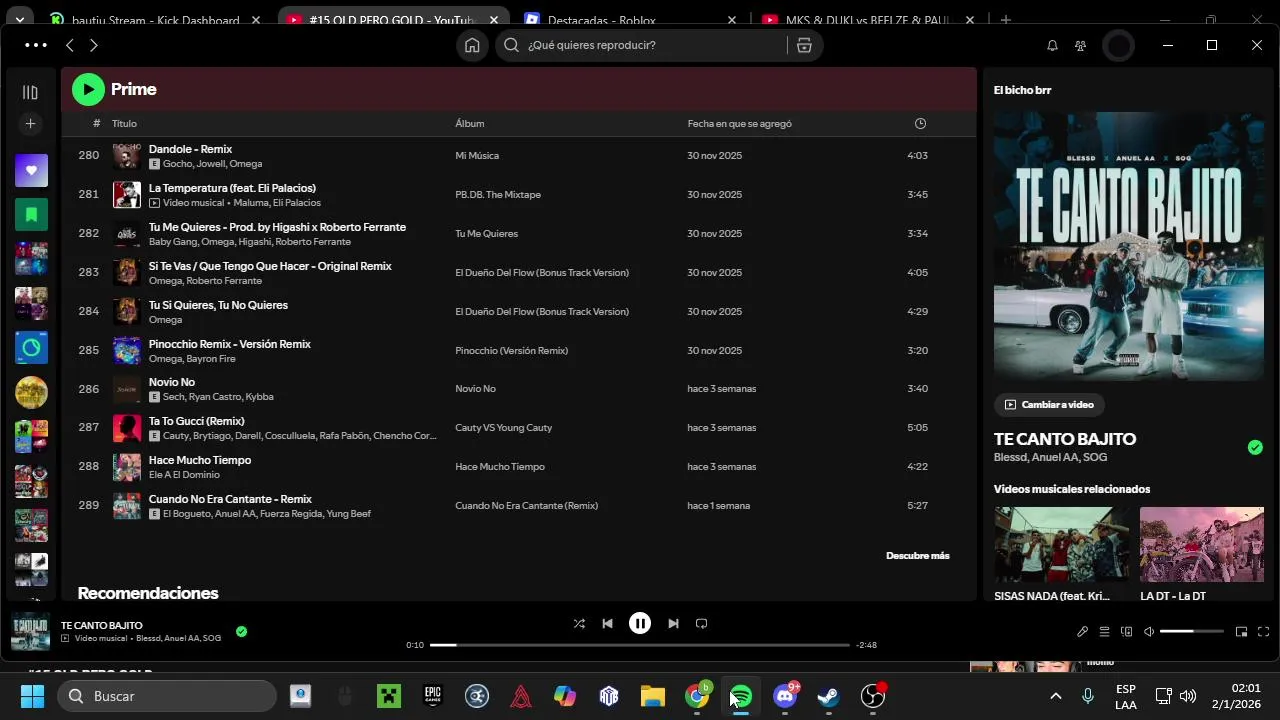Screen dimensions: 1280x720
Task: Show hidden tray icons chevron
Action: (1055, 696)
